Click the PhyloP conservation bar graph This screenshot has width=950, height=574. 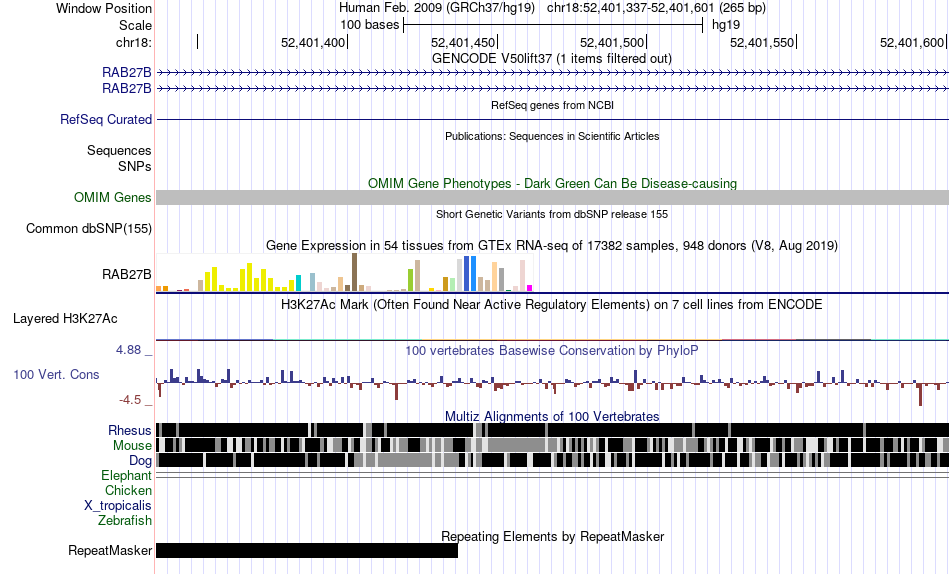(x=553, y=385)
